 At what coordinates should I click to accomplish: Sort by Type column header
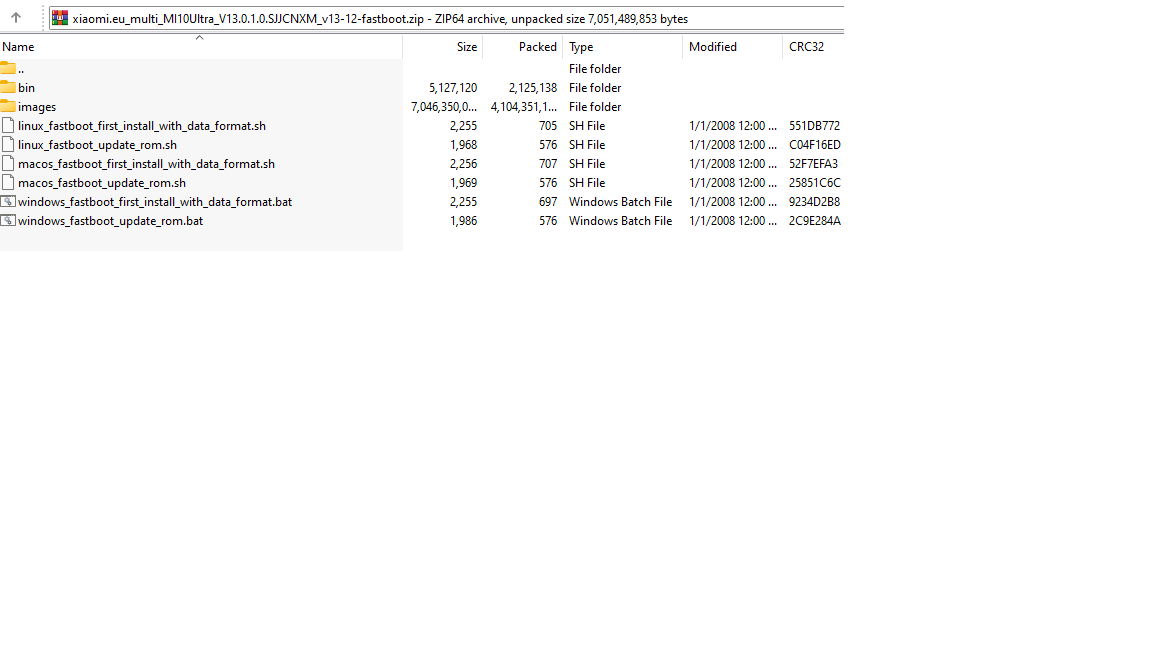(x=581, y=47)
